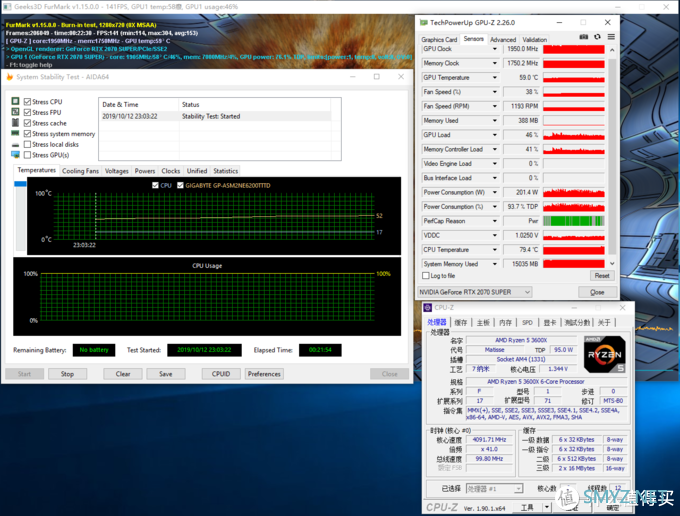Open the CPU-Z 主板 tab
The width and height of the screenshot is (680, 516).
pos(483,322)
